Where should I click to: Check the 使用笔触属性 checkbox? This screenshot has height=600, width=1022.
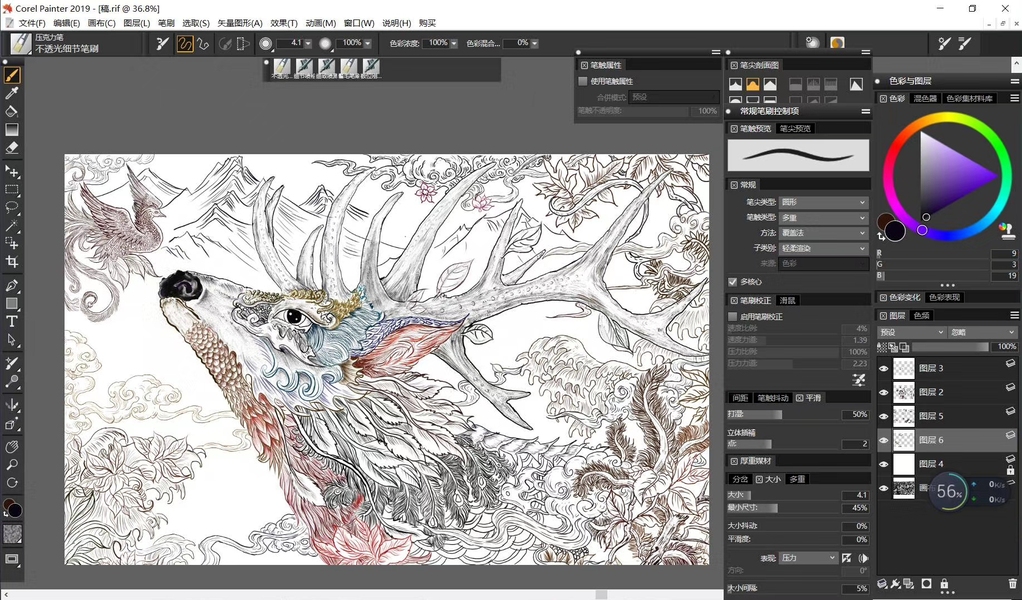point(583,81)
